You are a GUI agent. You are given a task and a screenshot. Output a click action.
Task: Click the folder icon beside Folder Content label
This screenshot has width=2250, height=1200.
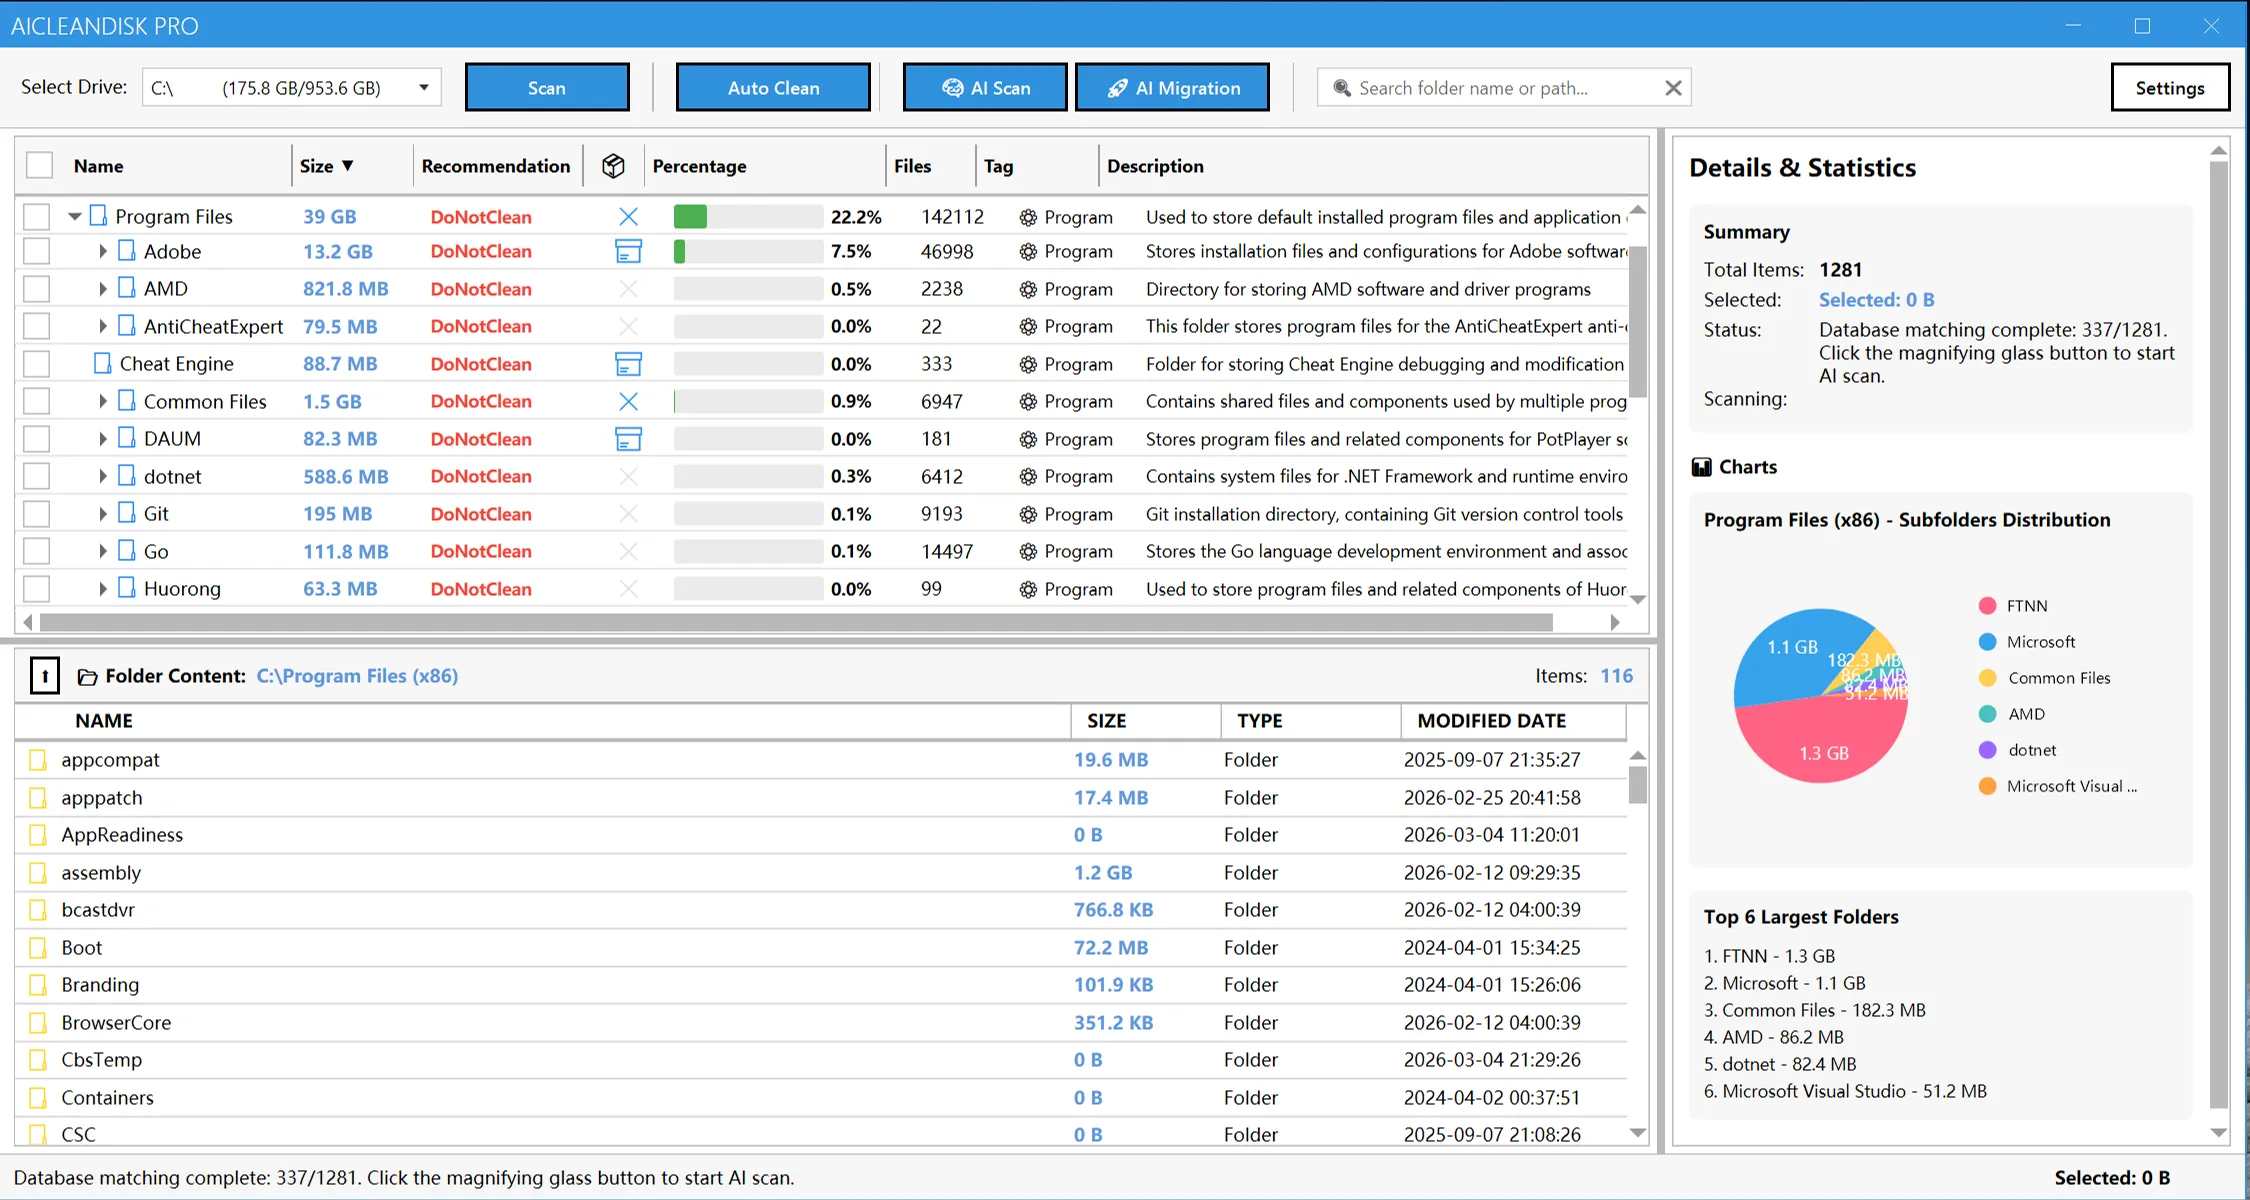click(x=87, y=676)
